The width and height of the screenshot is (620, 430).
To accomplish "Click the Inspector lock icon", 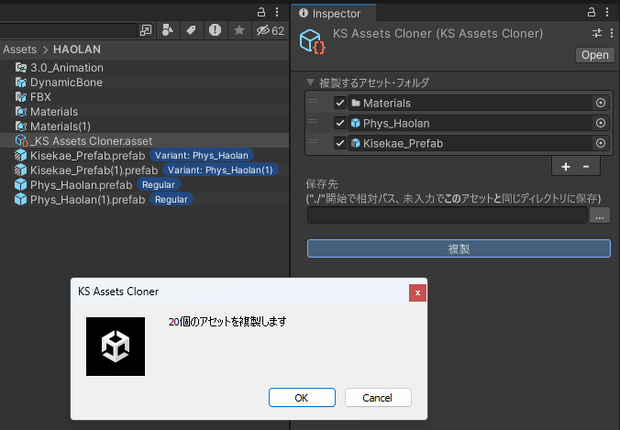I will click(591, 12).
